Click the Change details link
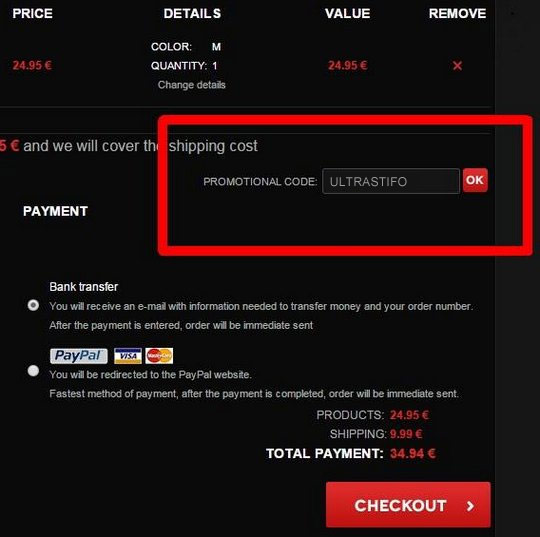540x537 pixels. pyautogui.click(x=191, y=85)
